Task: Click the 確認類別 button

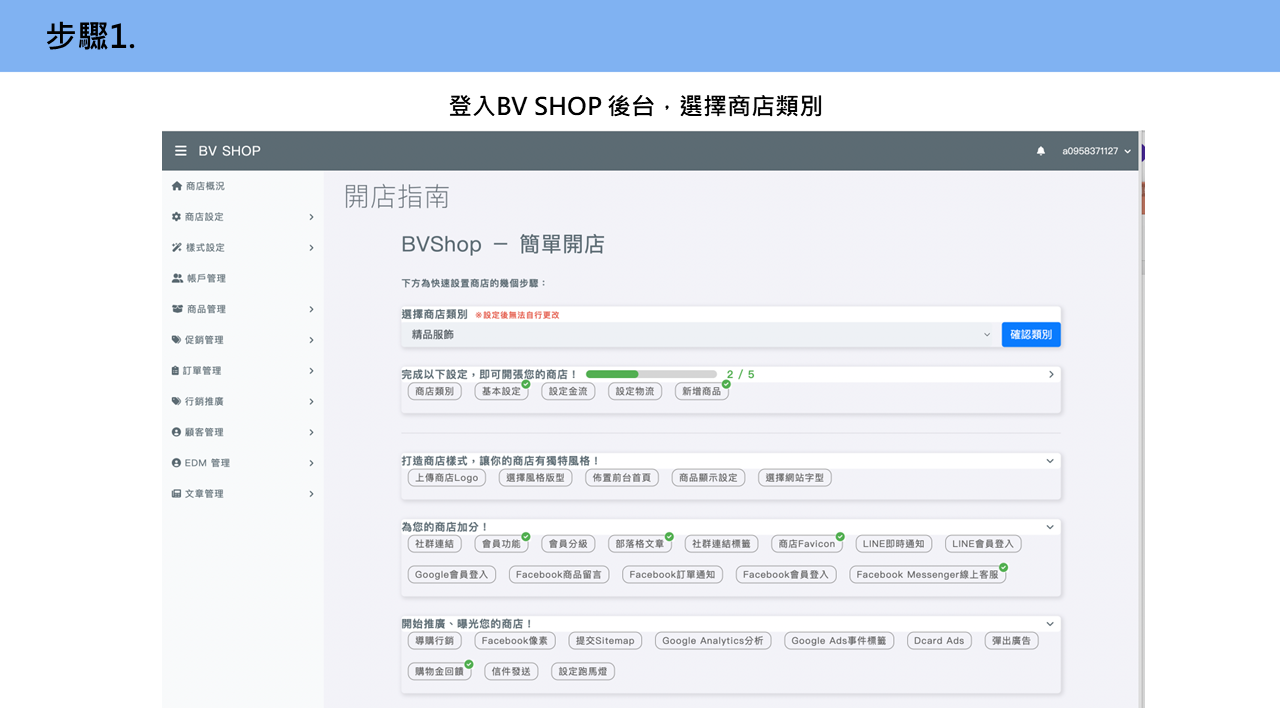Action: (1031, 335)
